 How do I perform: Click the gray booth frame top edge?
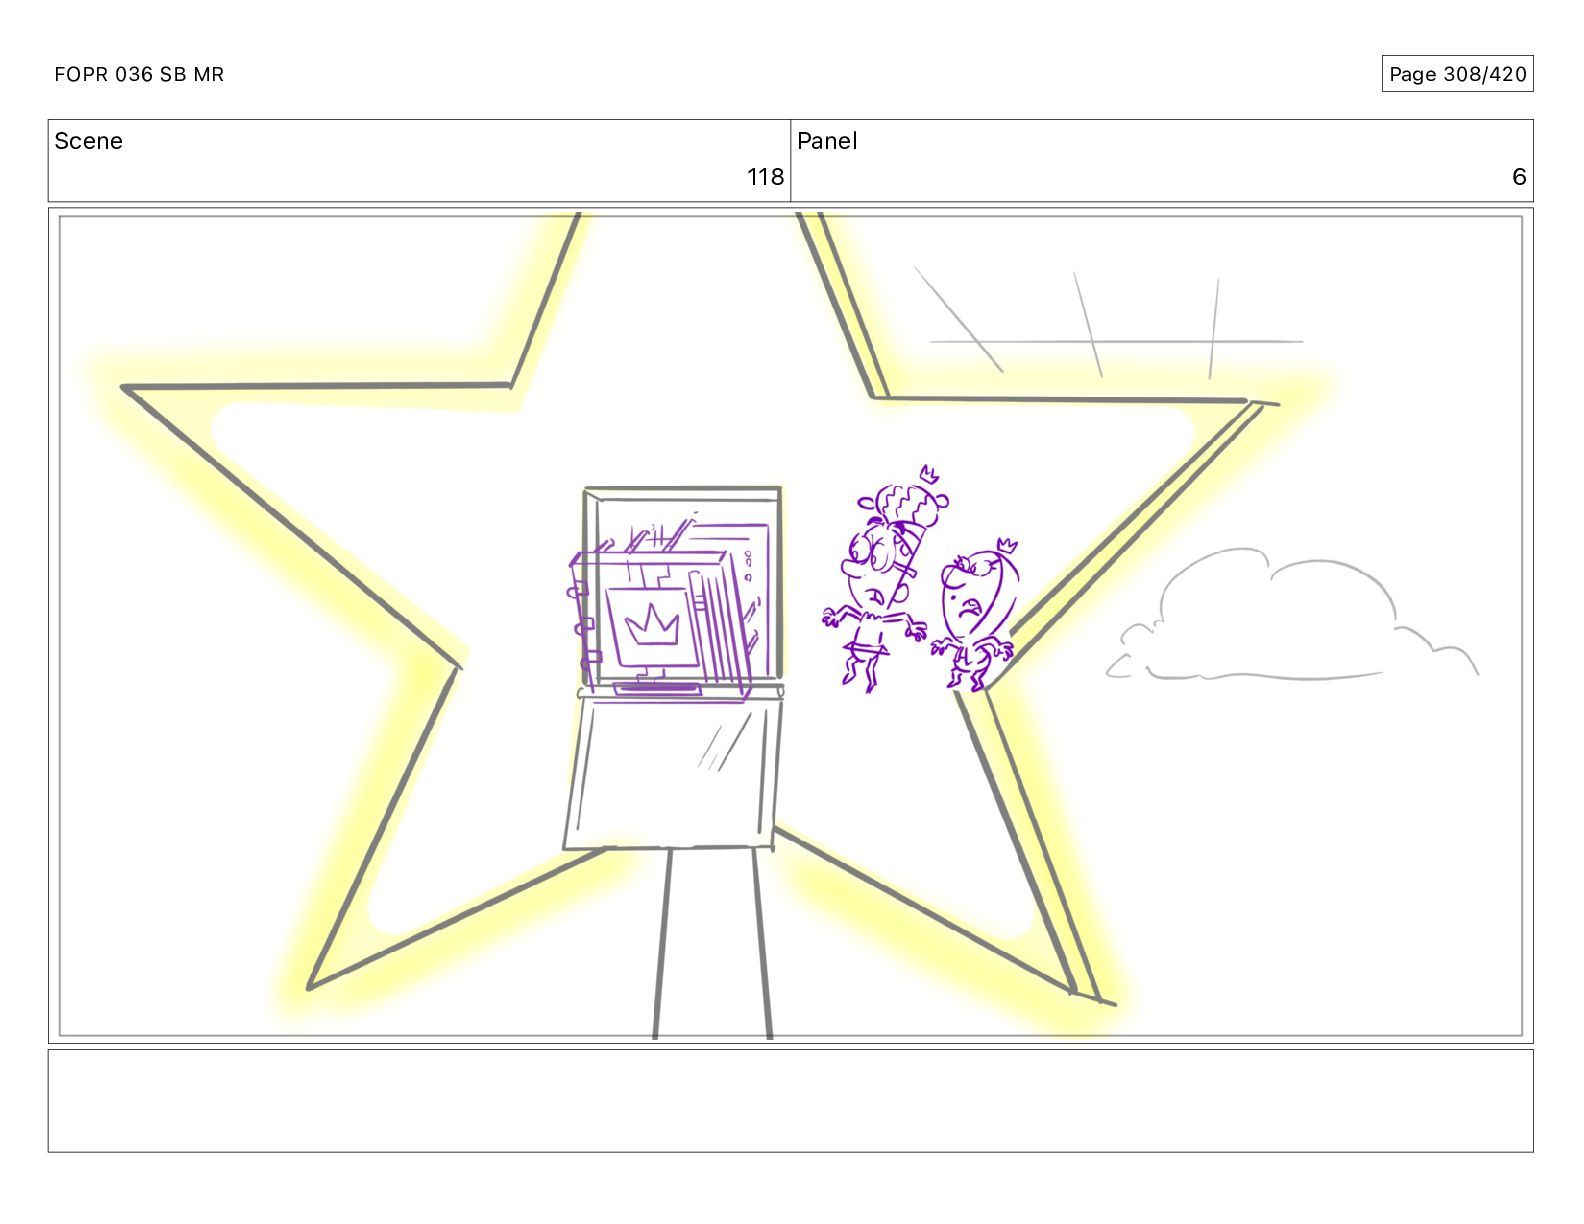pyautogui.click(x=682, y=490)
